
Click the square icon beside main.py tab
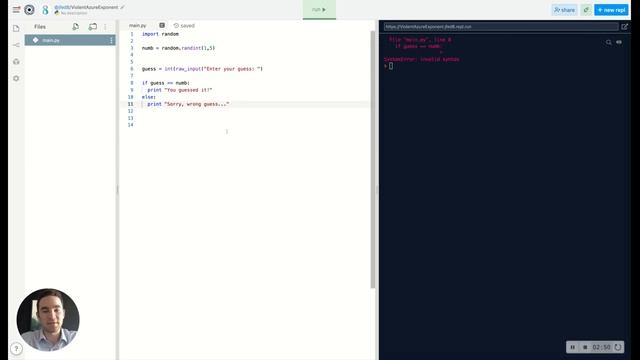point(162,25)
